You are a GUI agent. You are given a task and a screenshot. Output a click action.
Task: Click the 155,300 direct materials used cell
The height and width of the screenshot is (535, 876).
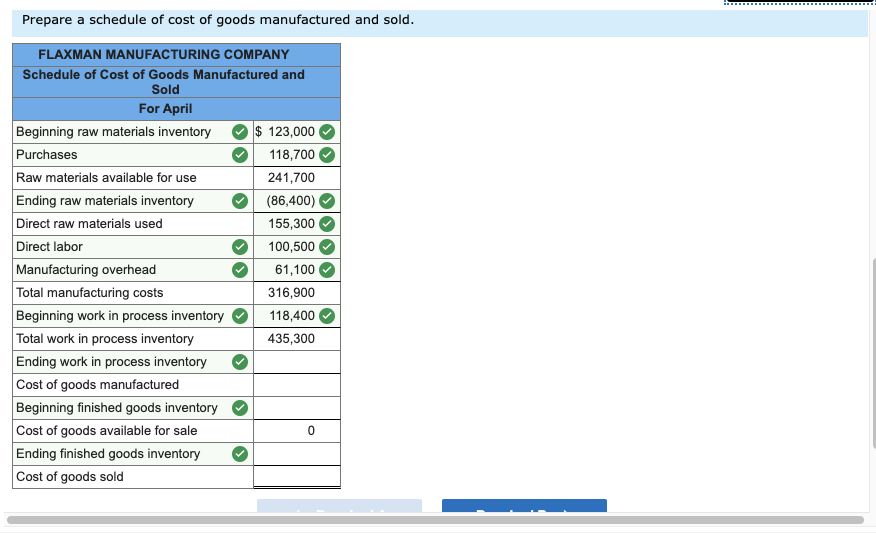point(297,224)
